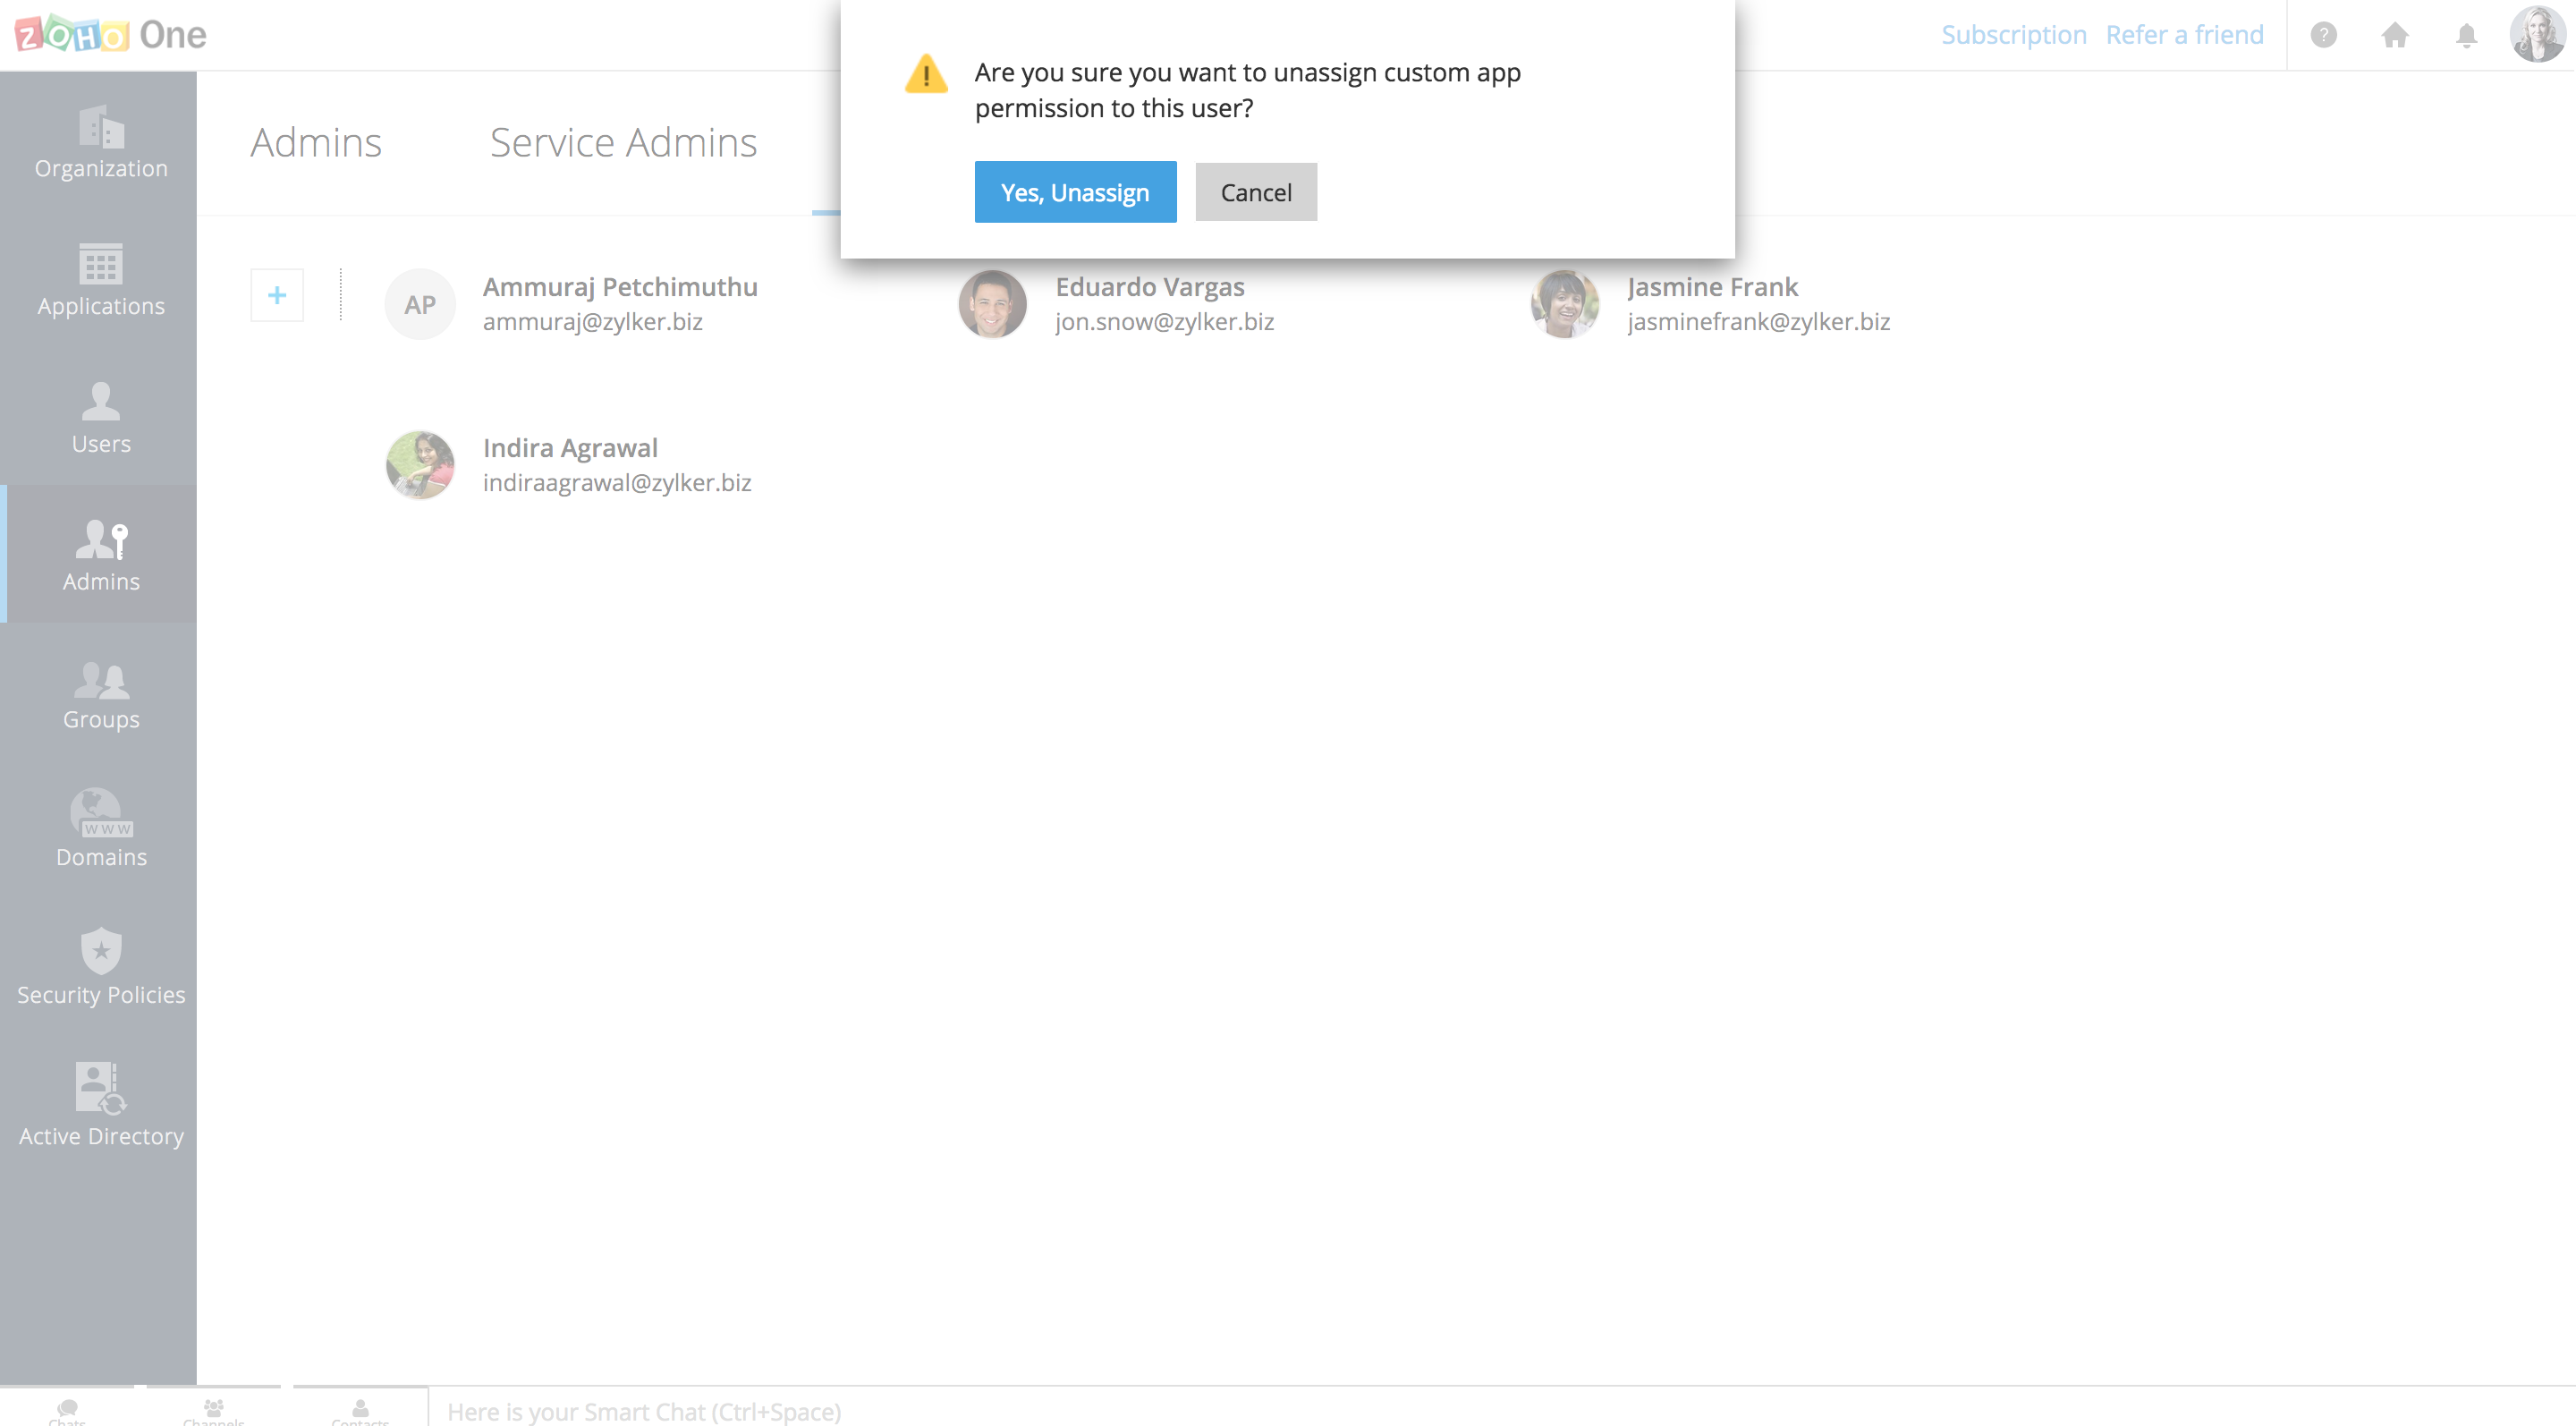Open the Chats tab in bottom bar

click(x=67, y=1408)
